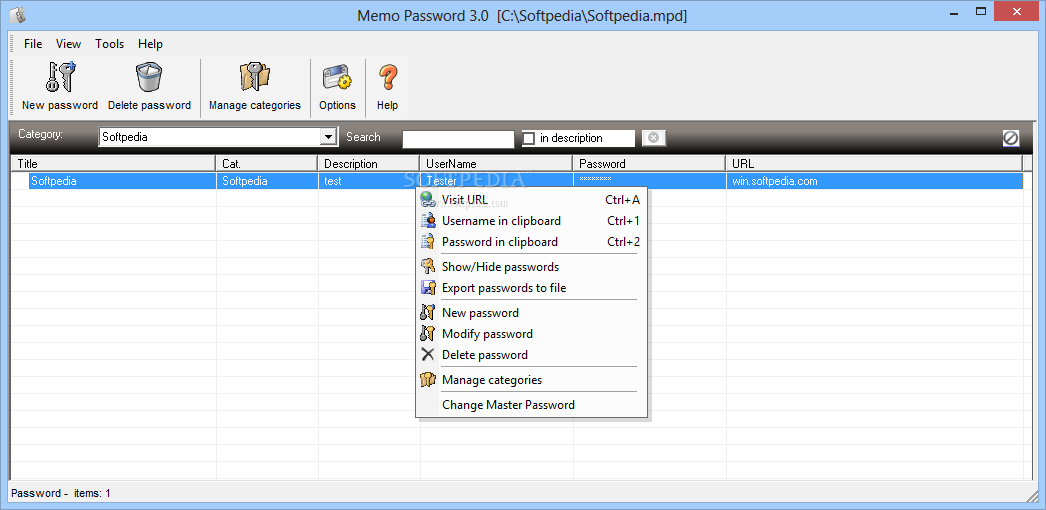
Task: Sort by the URL column header
Action: 874,163
